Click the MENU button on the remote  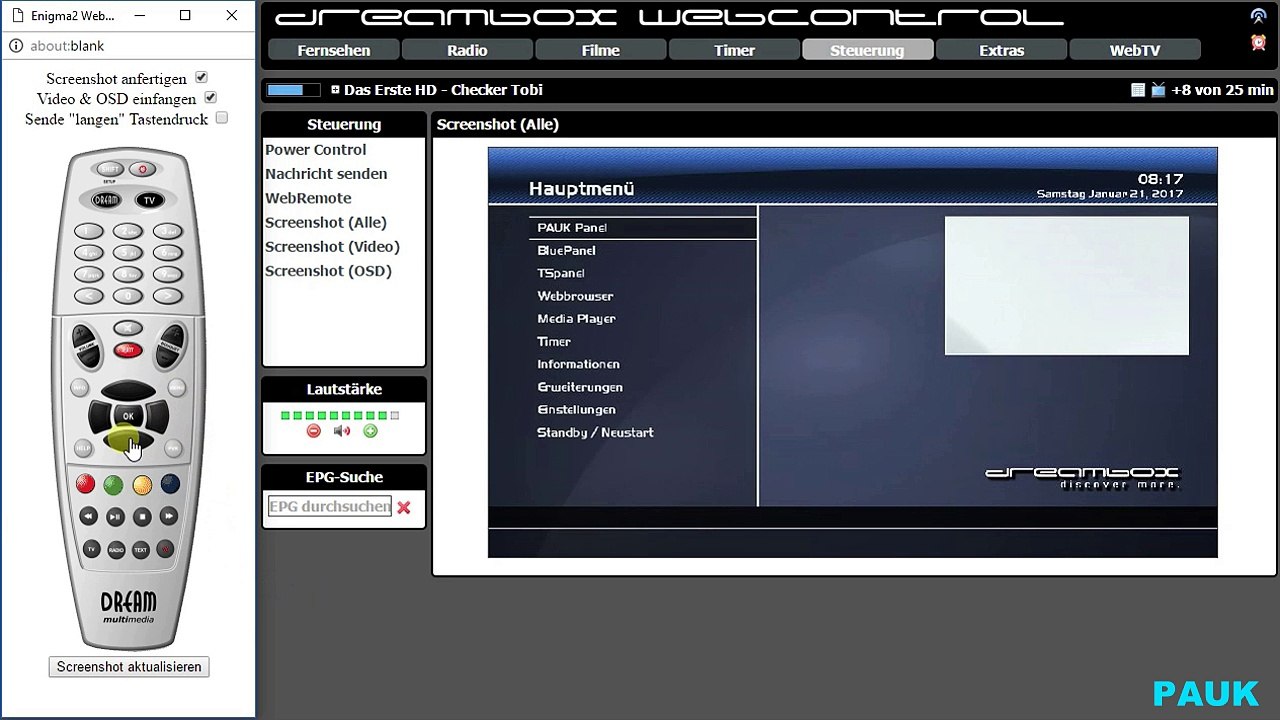[176, 387]
